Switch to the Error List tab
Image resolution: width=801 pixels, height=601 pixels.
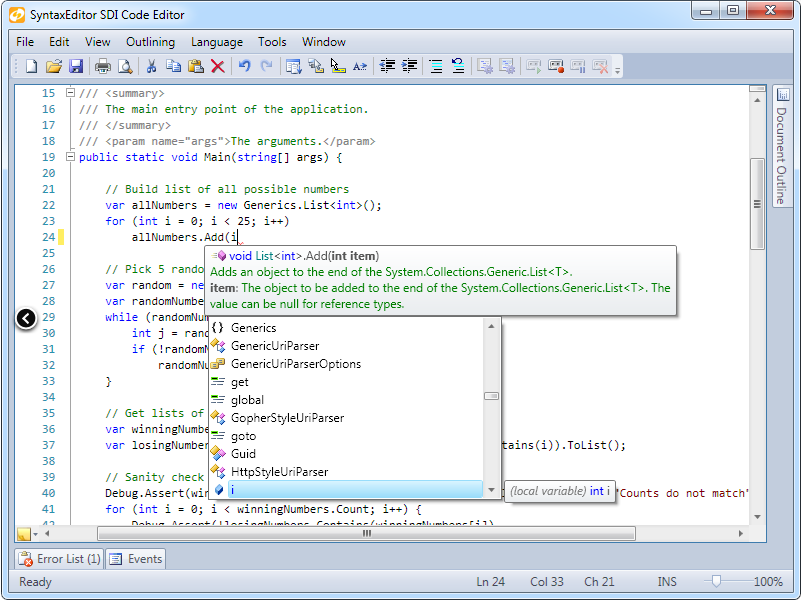[x=59, y=559]
